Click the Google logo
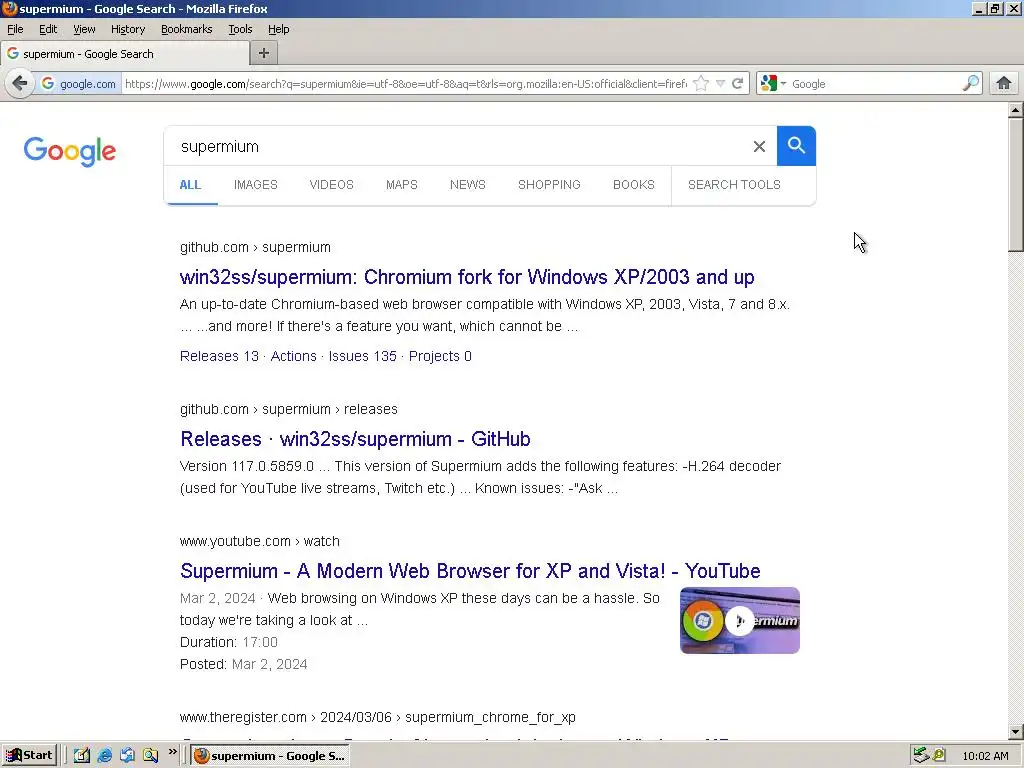Image resolution: width=1024 pixels, height=768 pixels. 70,152
